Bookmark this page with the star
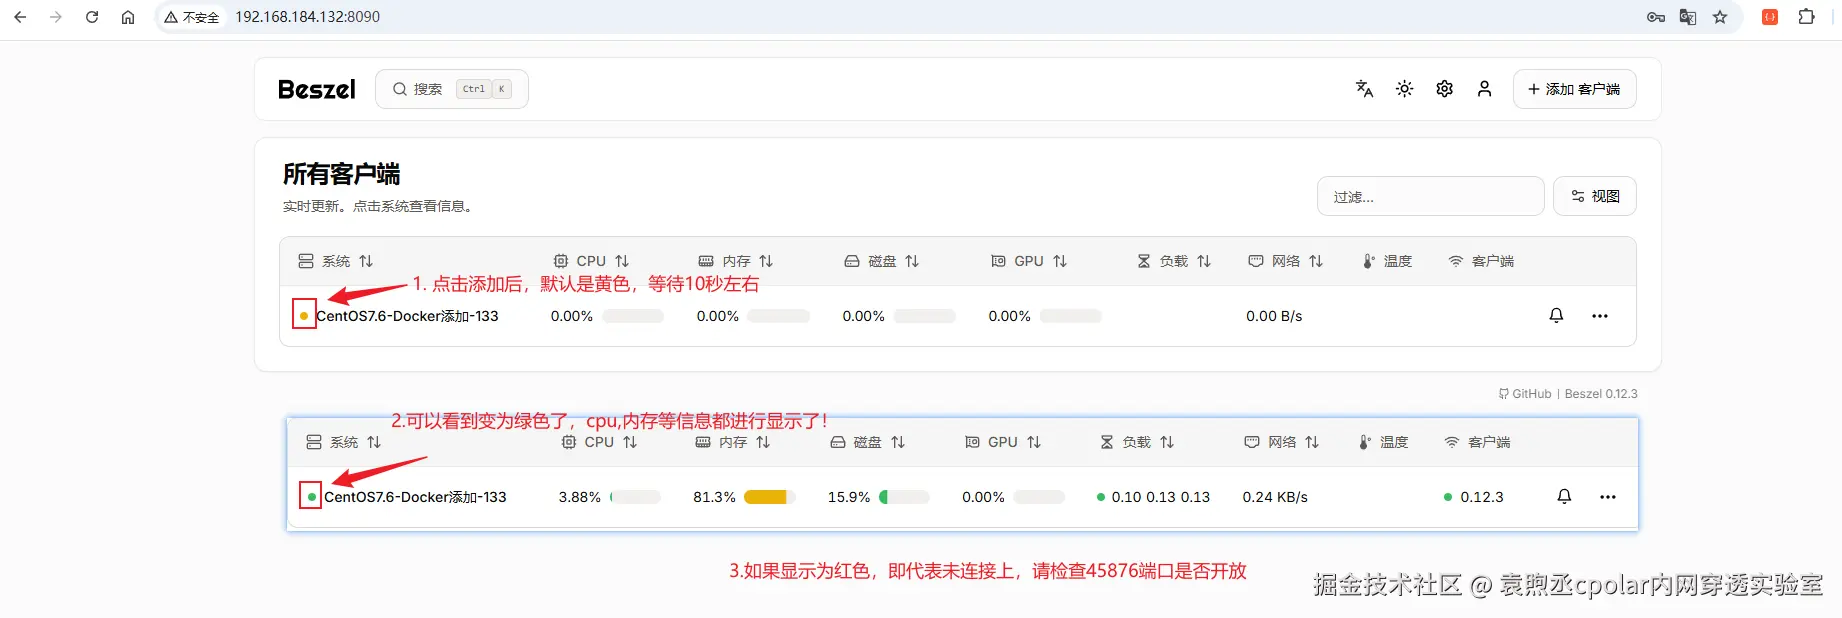The height and width of the screenshot is (618, 1842). [1720, 17]
